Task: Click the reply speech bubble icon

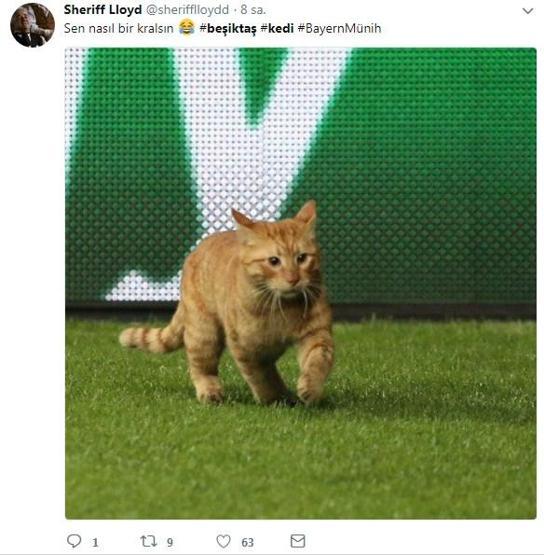Action: coord(74,541)
